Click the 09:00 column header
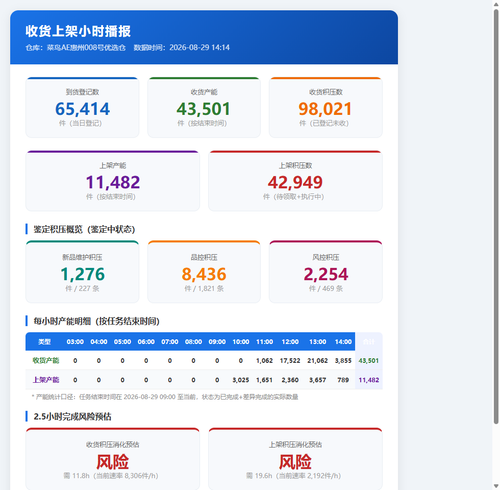 [x=217, y=342]
